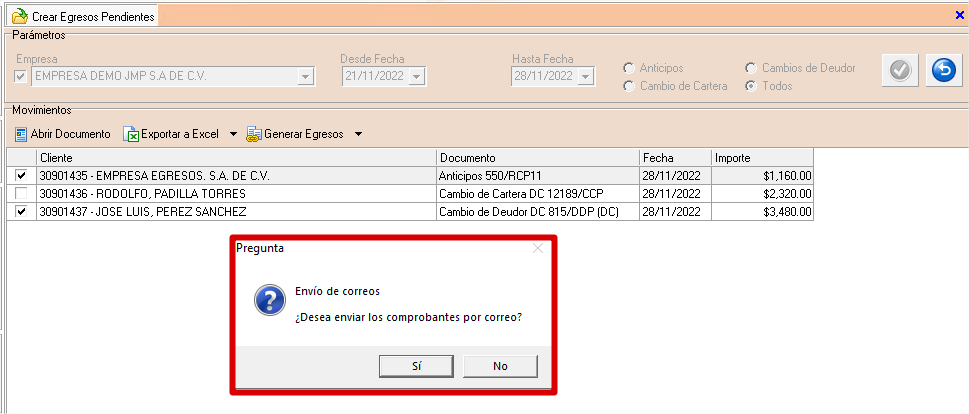
Task: Click the $2,320.00 amount cell
Action: click(x=762, y=193)
